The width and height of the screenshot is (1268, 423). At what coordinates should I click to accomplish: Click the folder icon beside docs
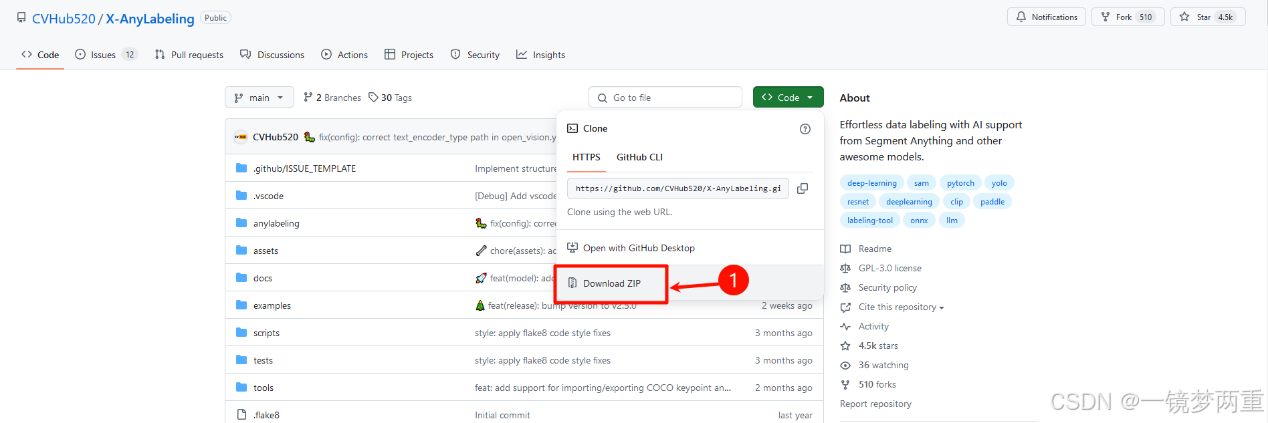241,278
